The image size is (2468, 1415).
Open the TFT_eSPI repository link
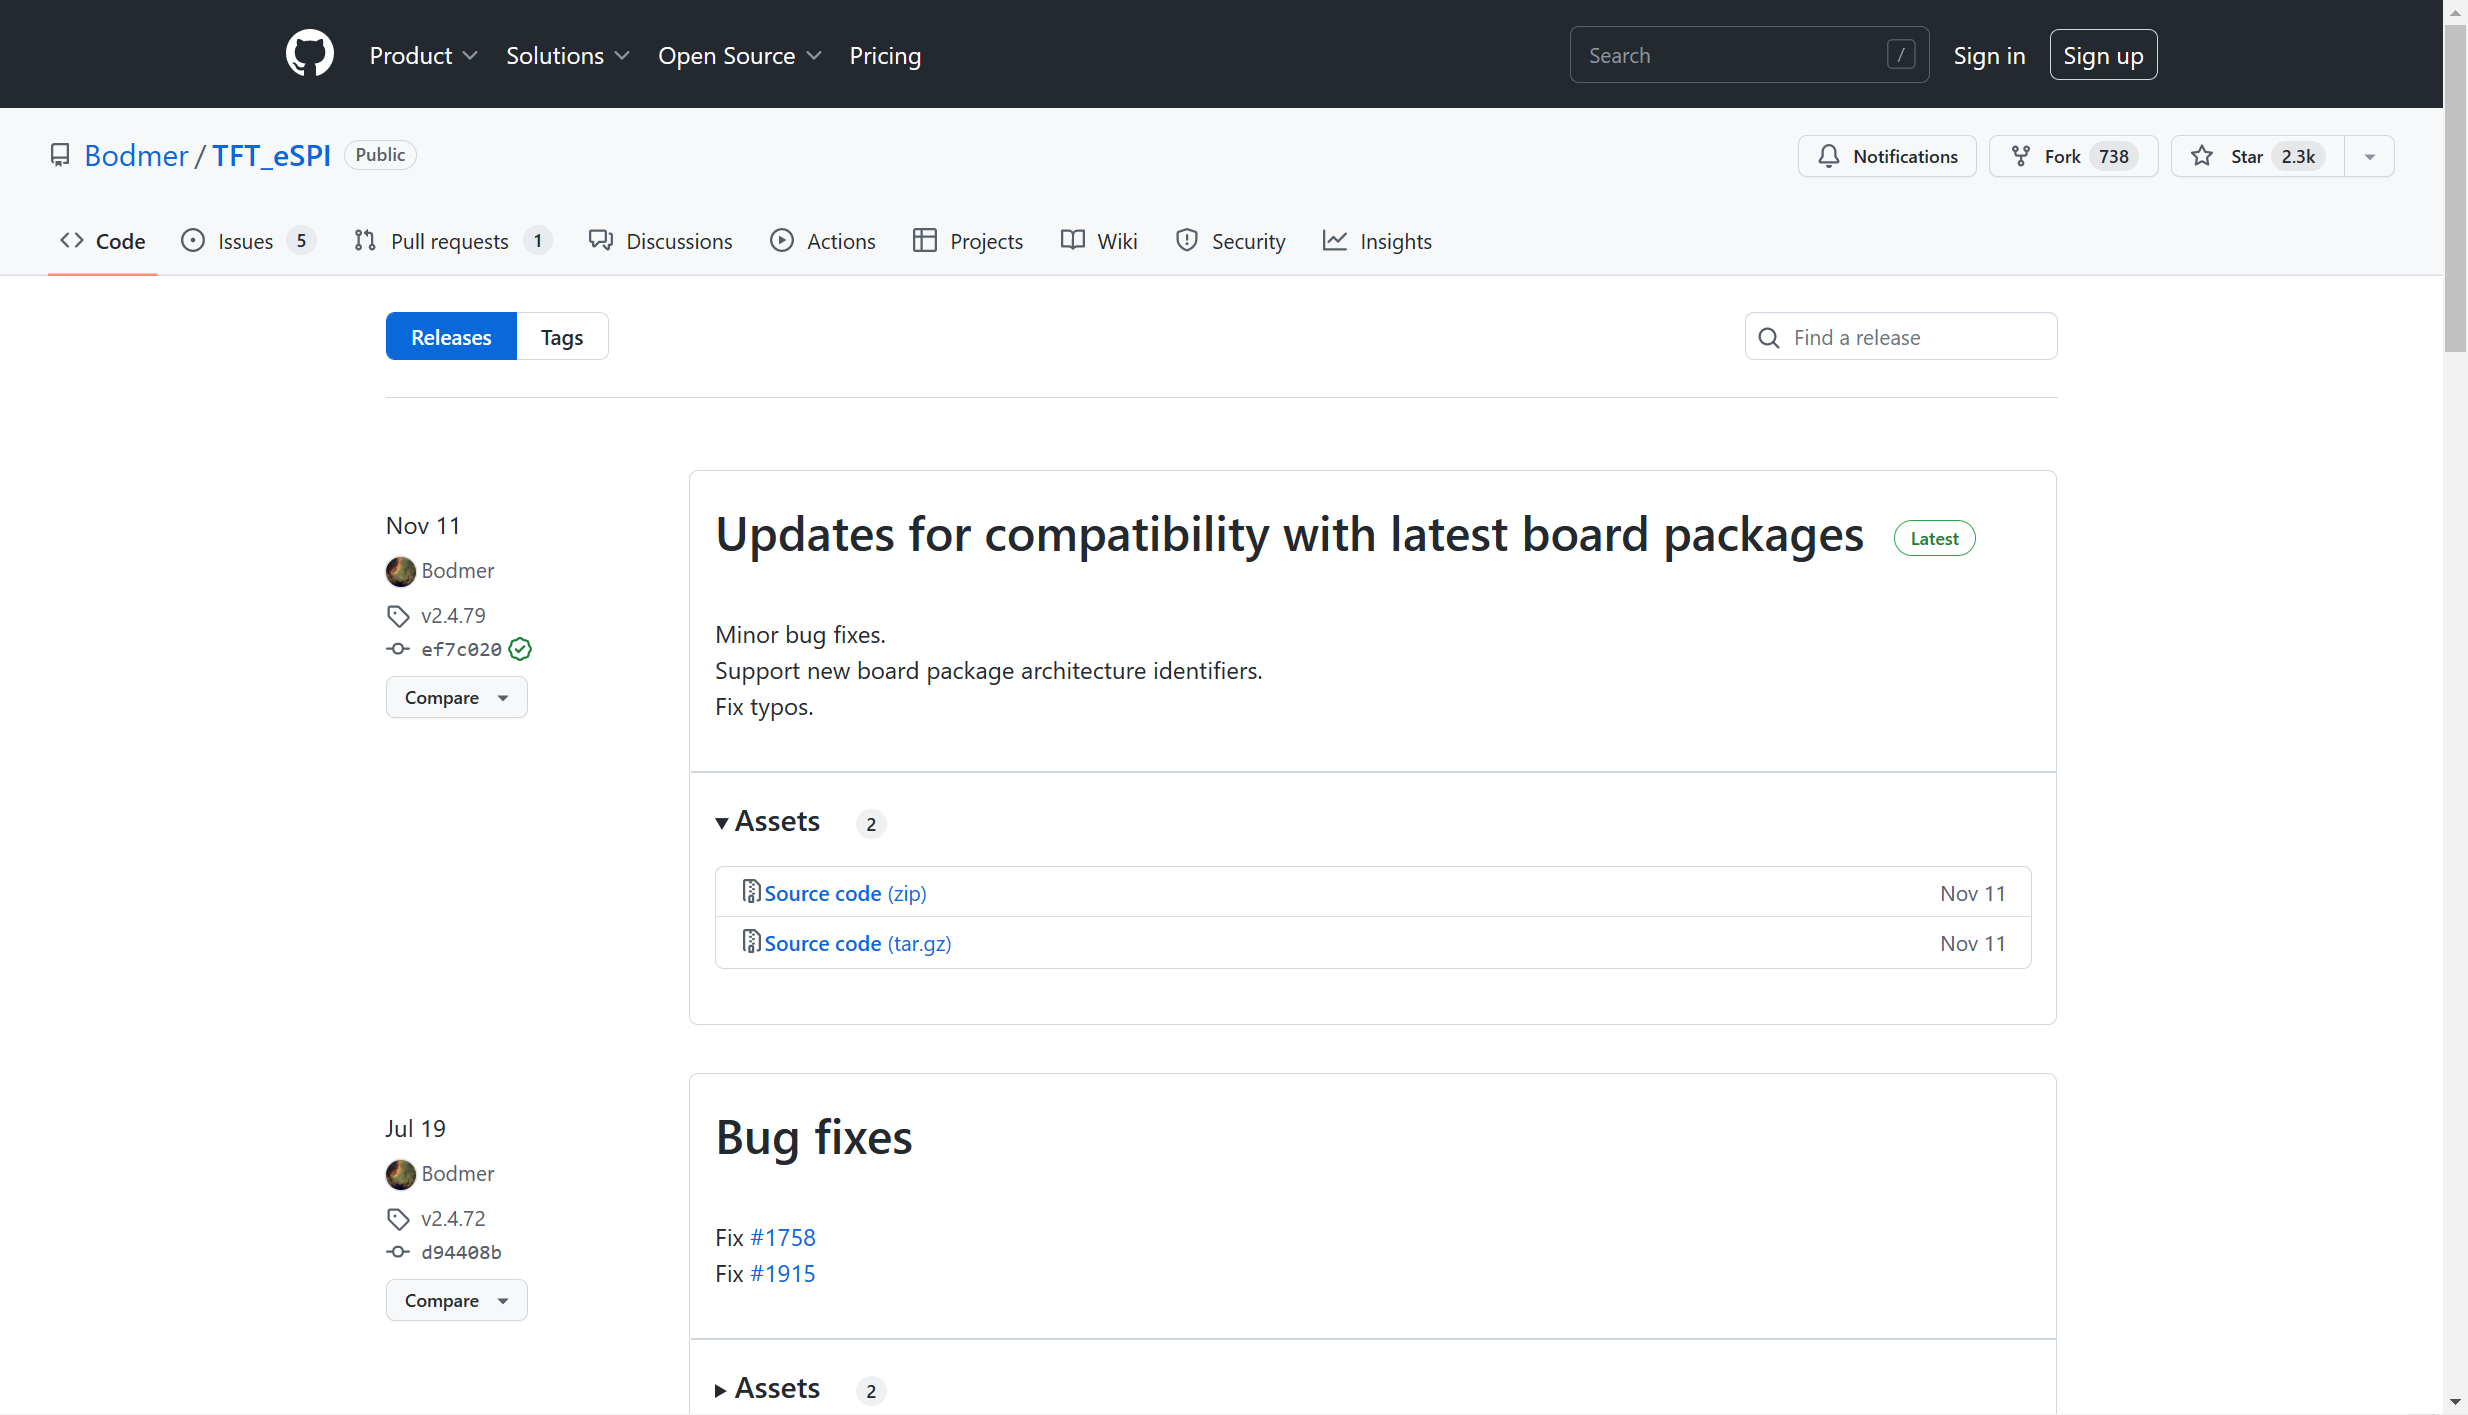click(271, 156)
